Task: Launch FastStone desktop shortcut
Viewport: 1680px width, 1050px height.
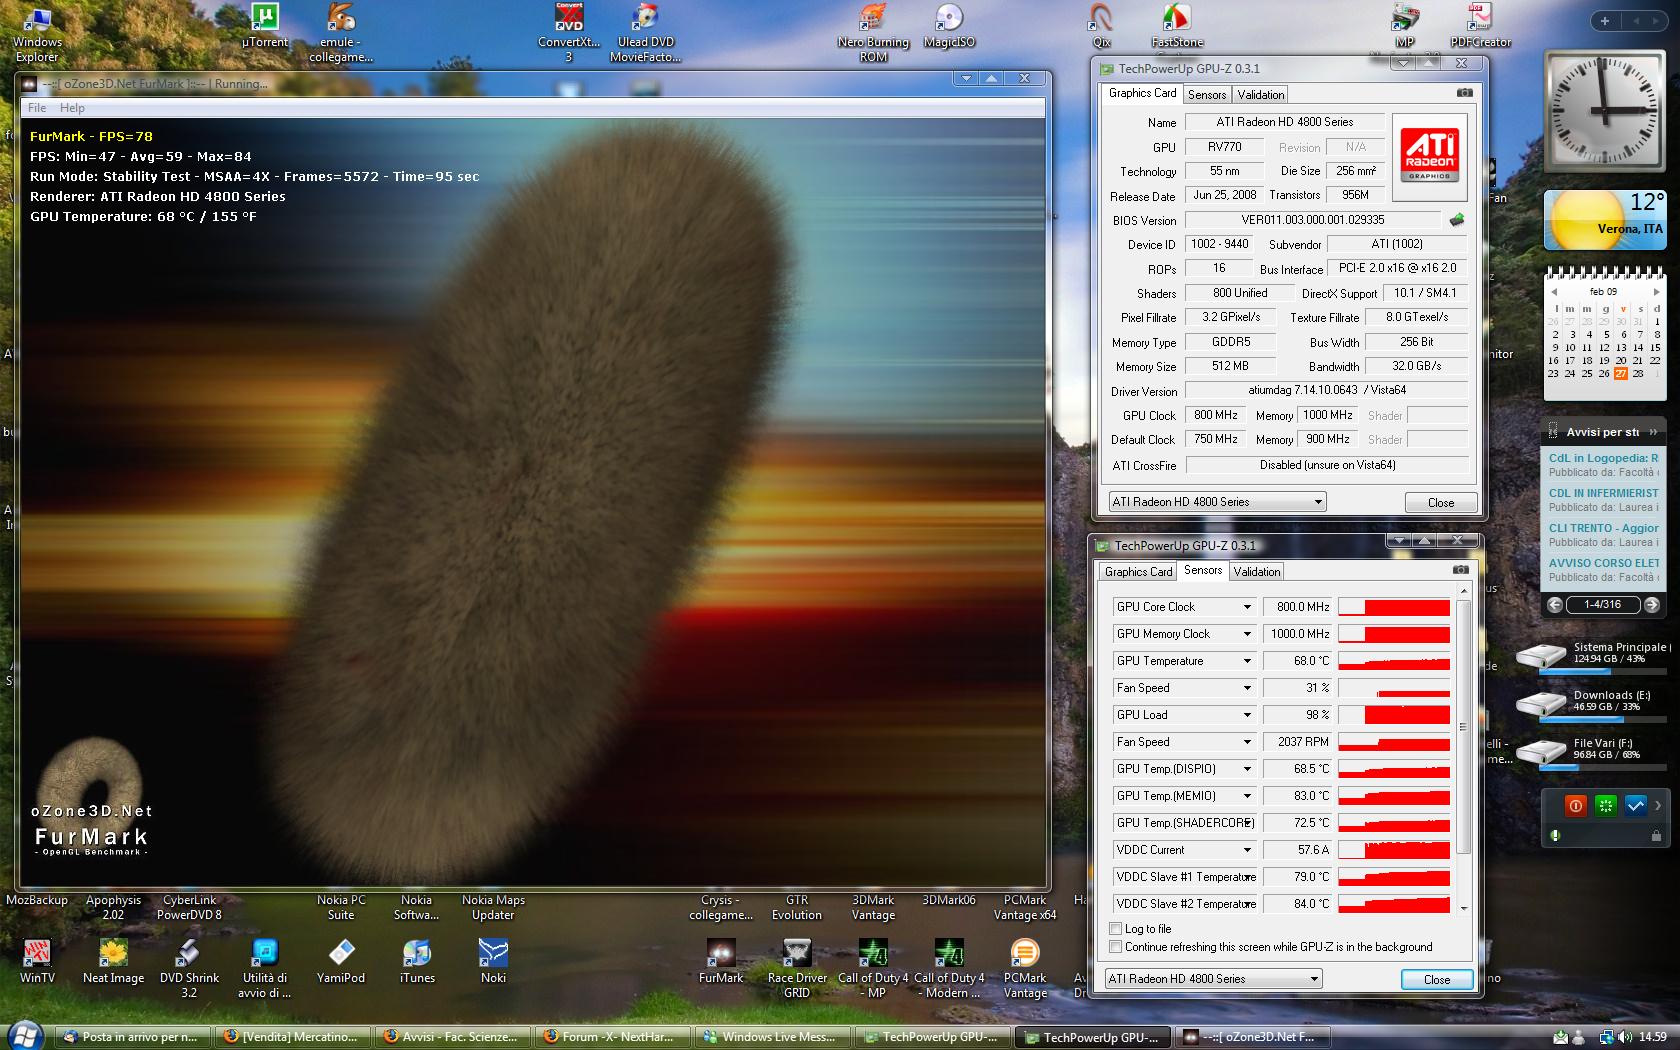Action: [x=1177, y=25]
